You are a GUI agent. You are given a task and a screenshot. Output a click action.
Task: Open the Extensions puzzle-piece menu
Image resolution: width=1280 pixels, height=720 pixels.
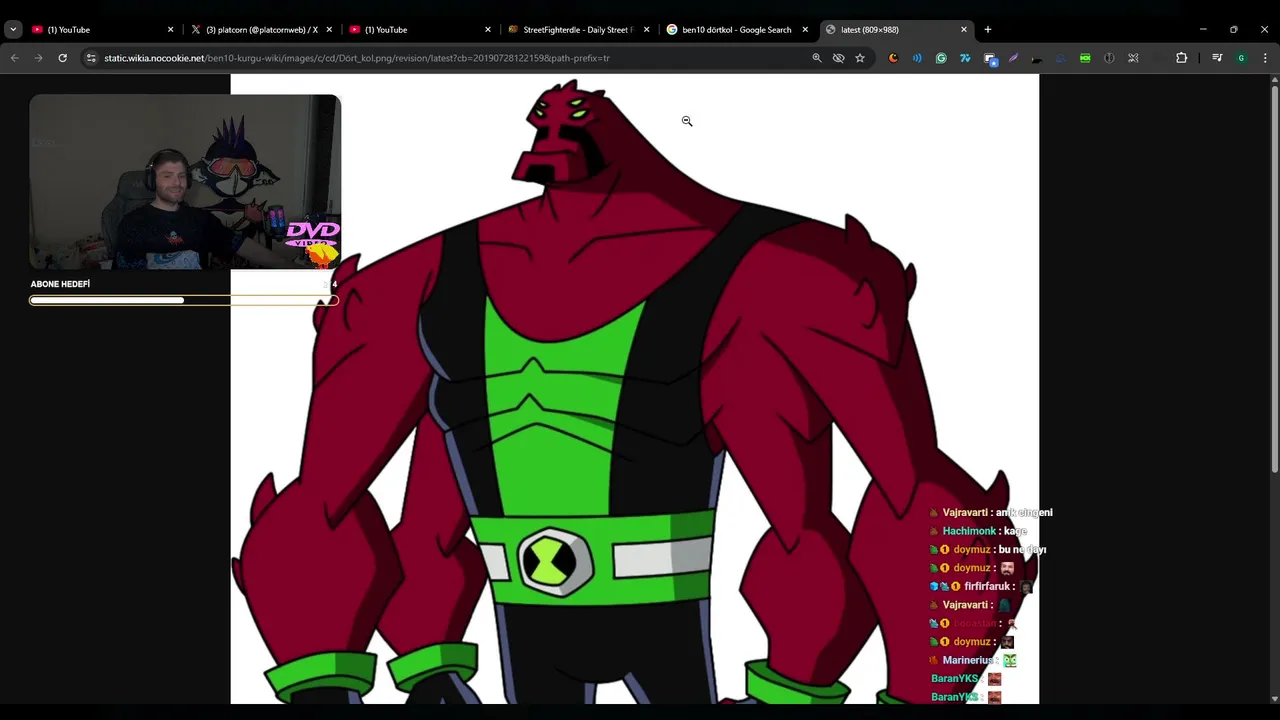coord(1181,58)
